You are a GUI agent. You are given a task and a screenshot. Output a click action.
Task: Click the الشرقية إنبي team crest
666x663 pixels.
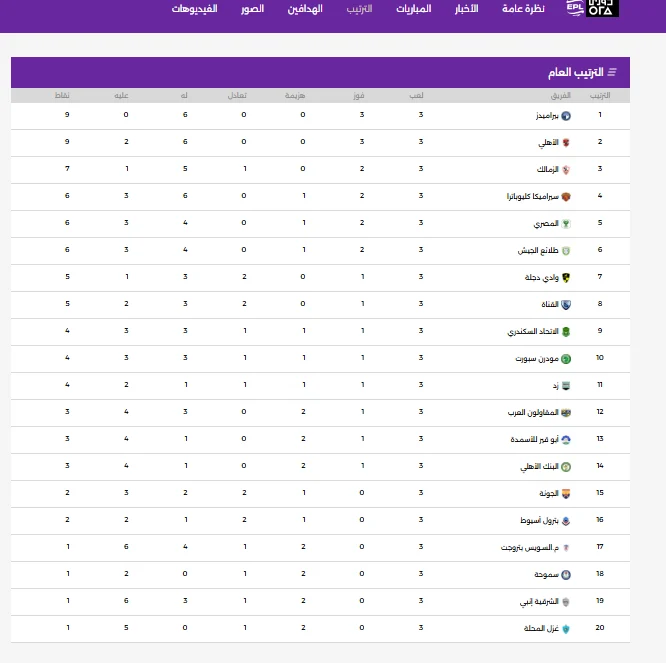(x=566, y=602)
